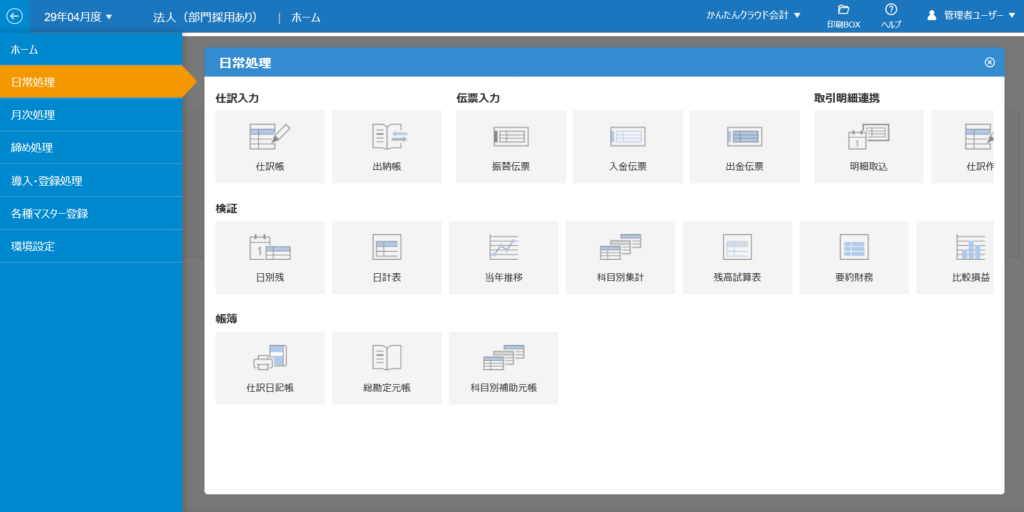This screenshot has height=512, width=1024.
Task: Click the ホーム breadcrumb in header
Action: point(306,18)
